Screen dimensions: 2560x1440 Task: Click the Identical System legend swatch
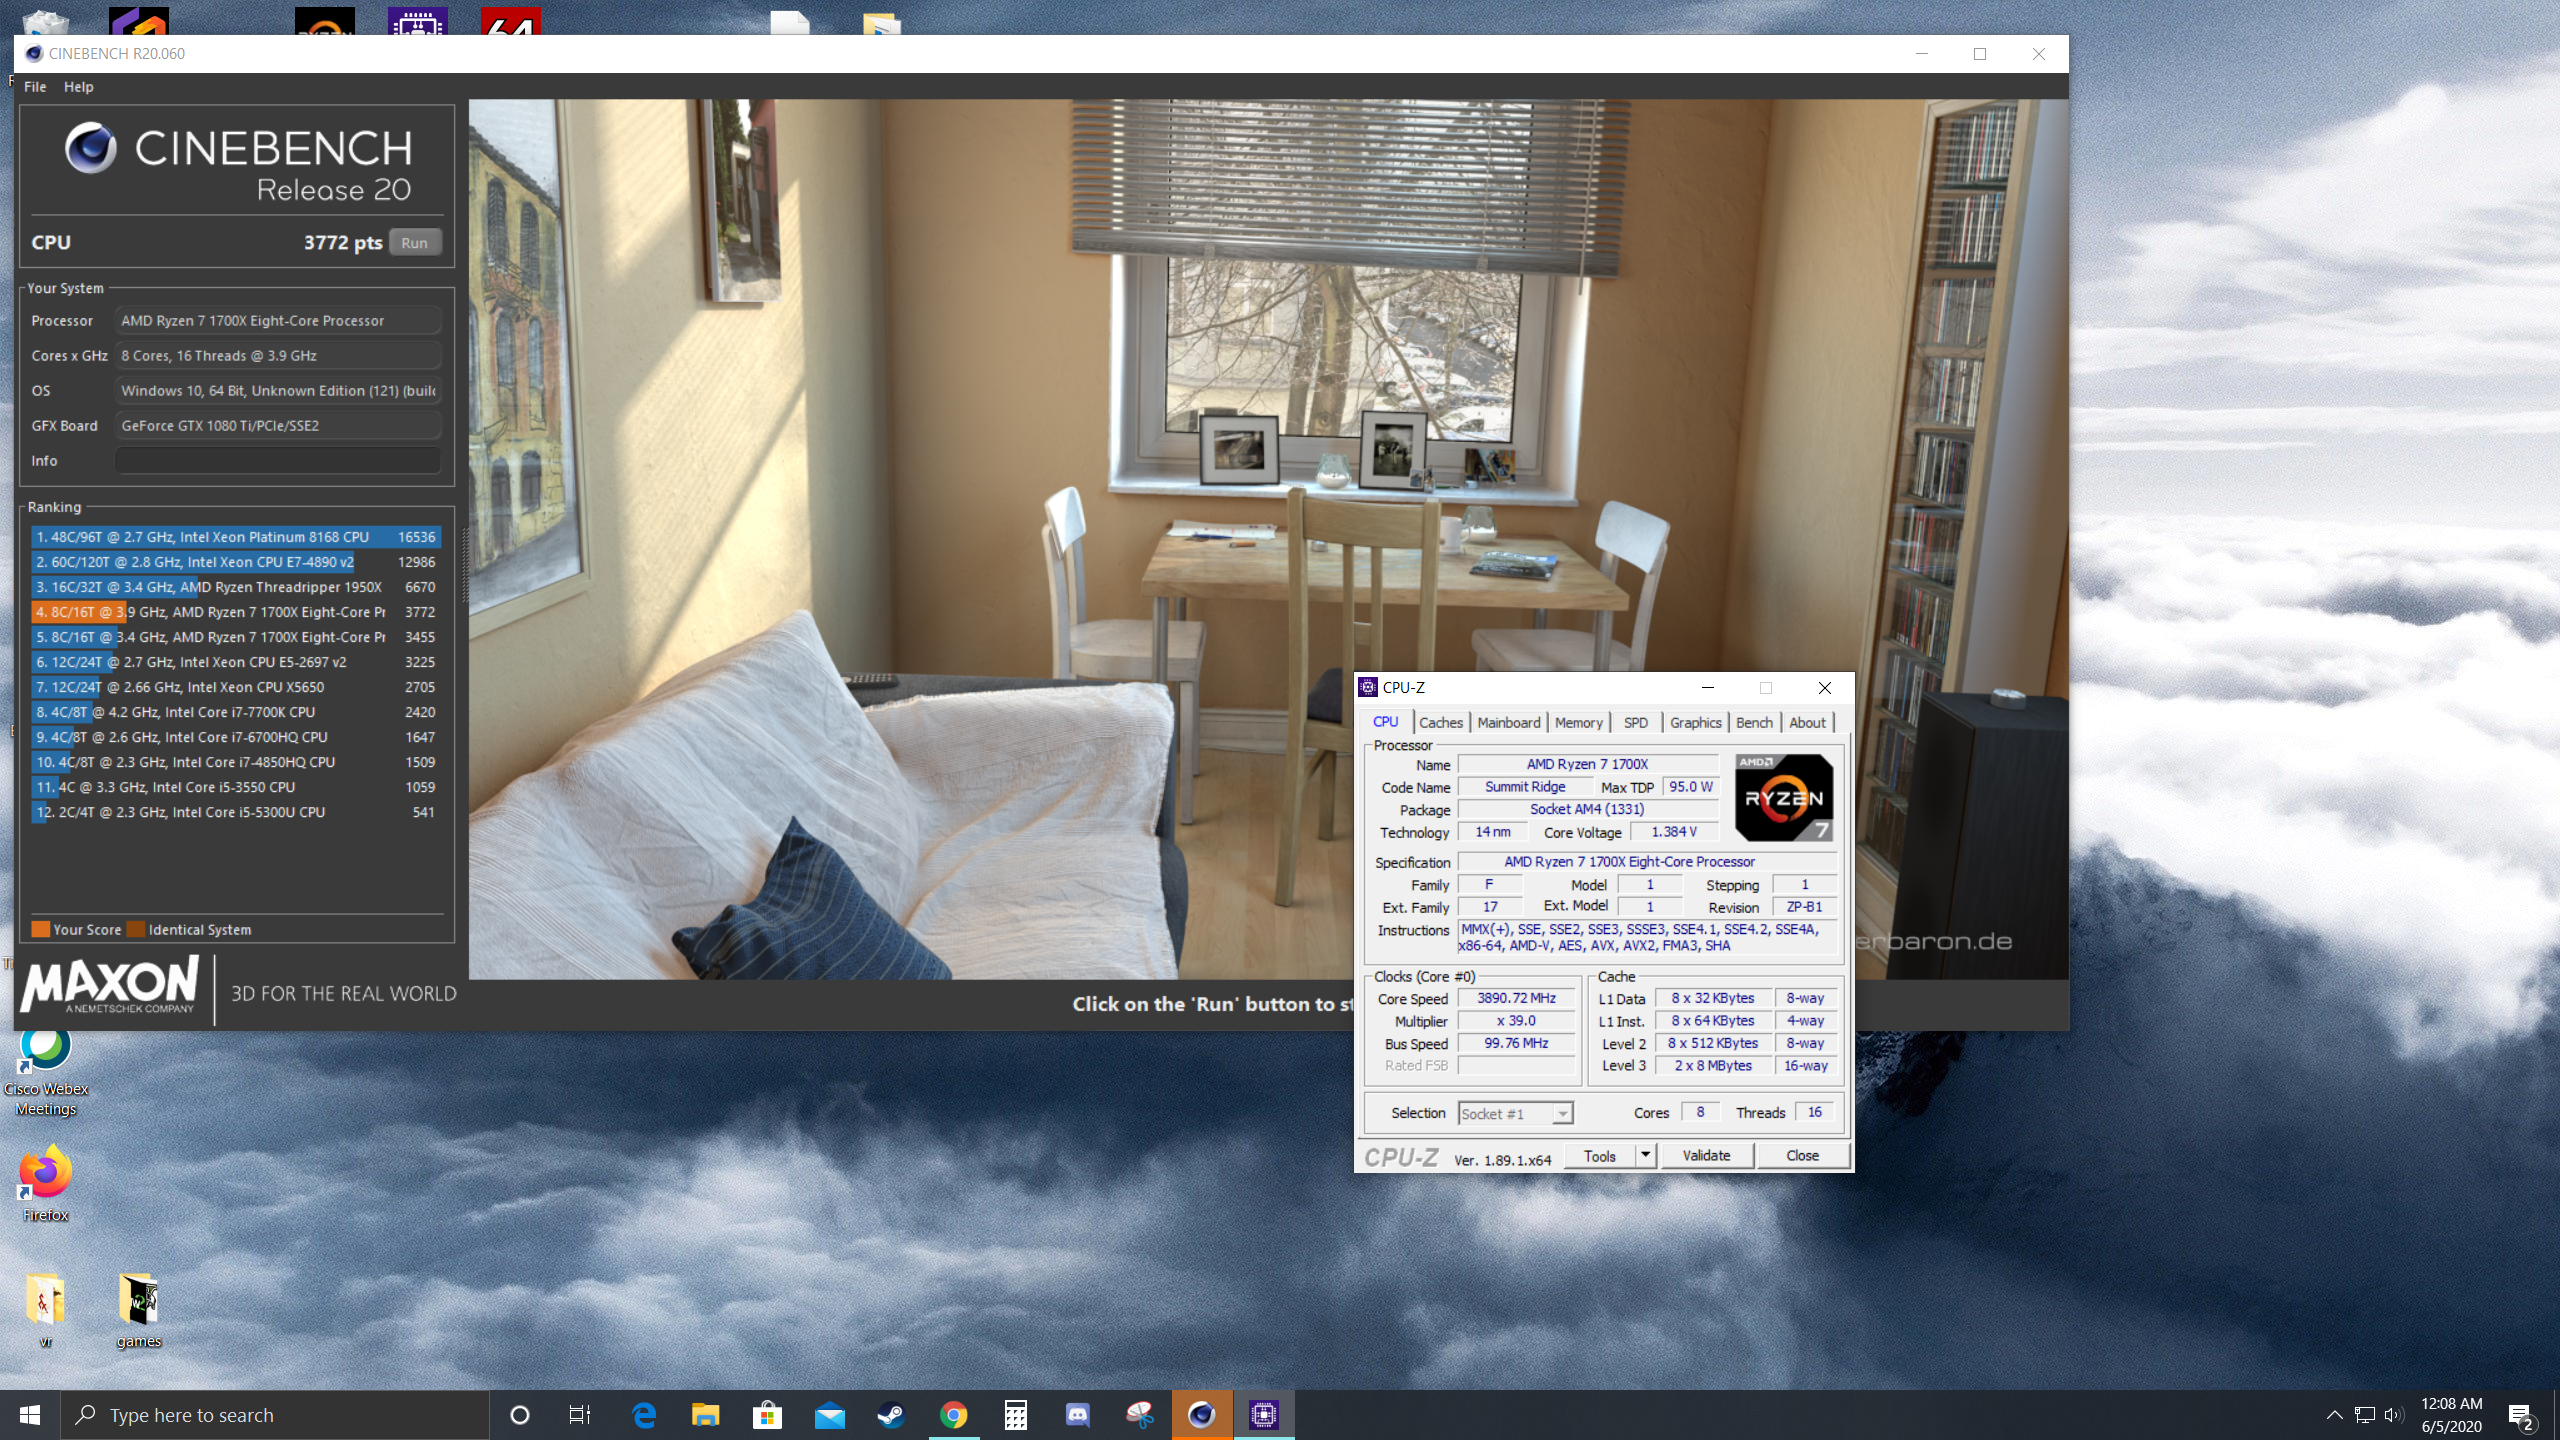[x=136, y=929]
